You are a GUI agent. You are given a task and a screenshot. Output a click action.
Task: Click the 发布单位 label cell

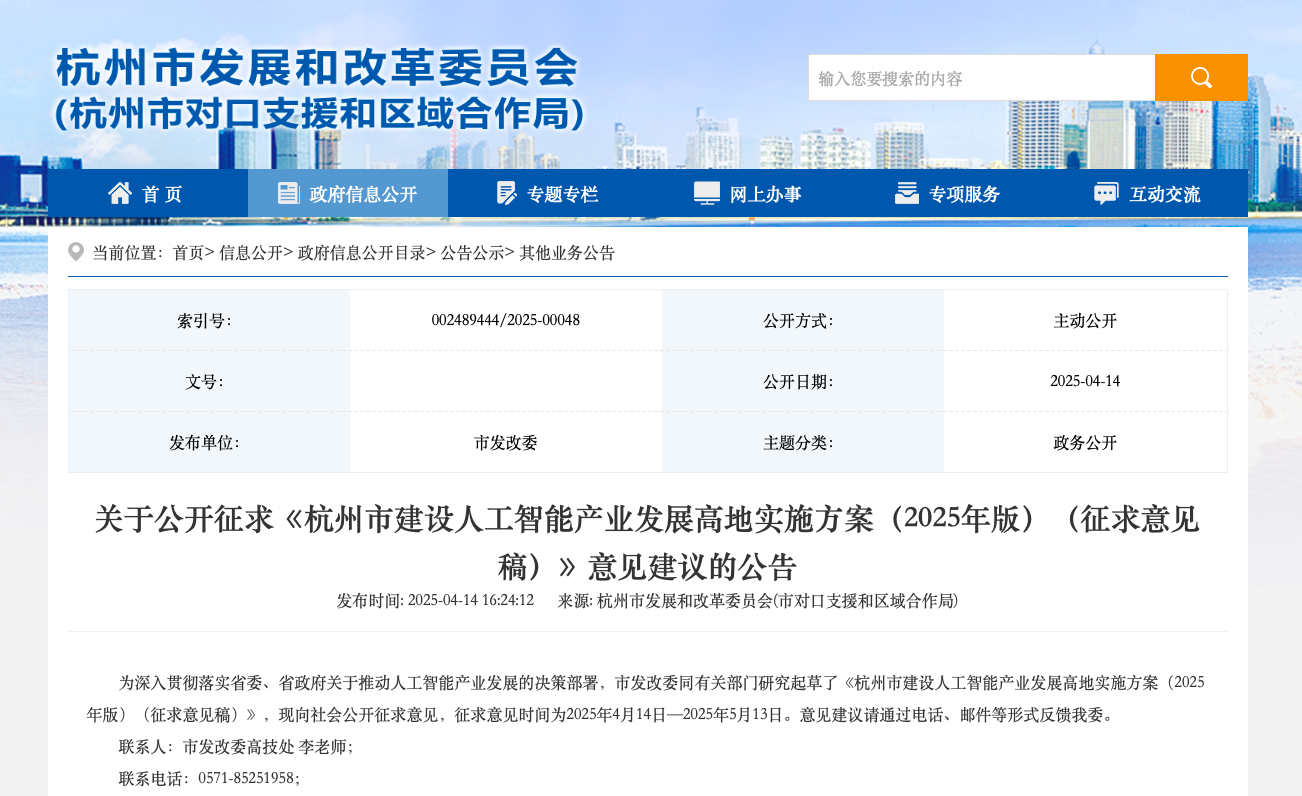coord(209,442)
